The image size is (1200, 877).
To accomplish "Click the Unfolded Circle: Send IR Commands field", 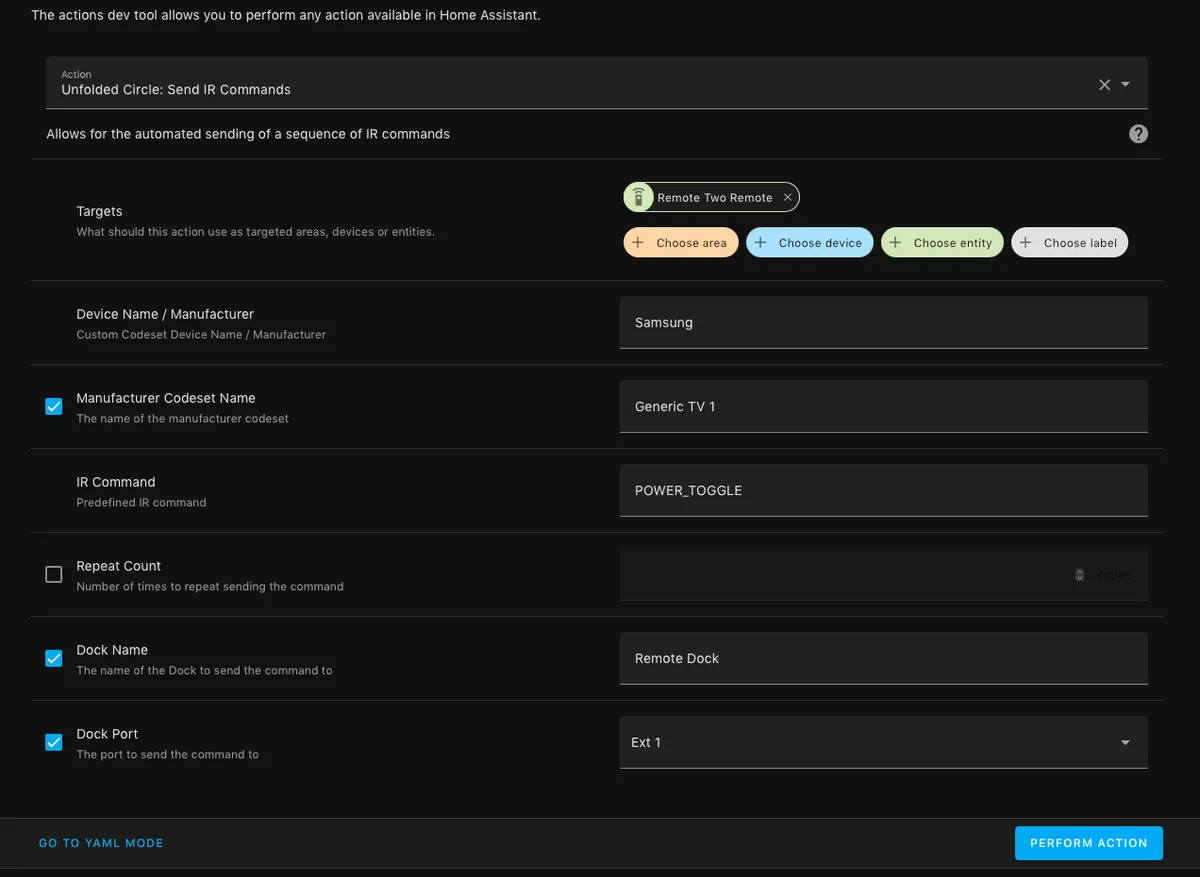I will tap(597, 82).
